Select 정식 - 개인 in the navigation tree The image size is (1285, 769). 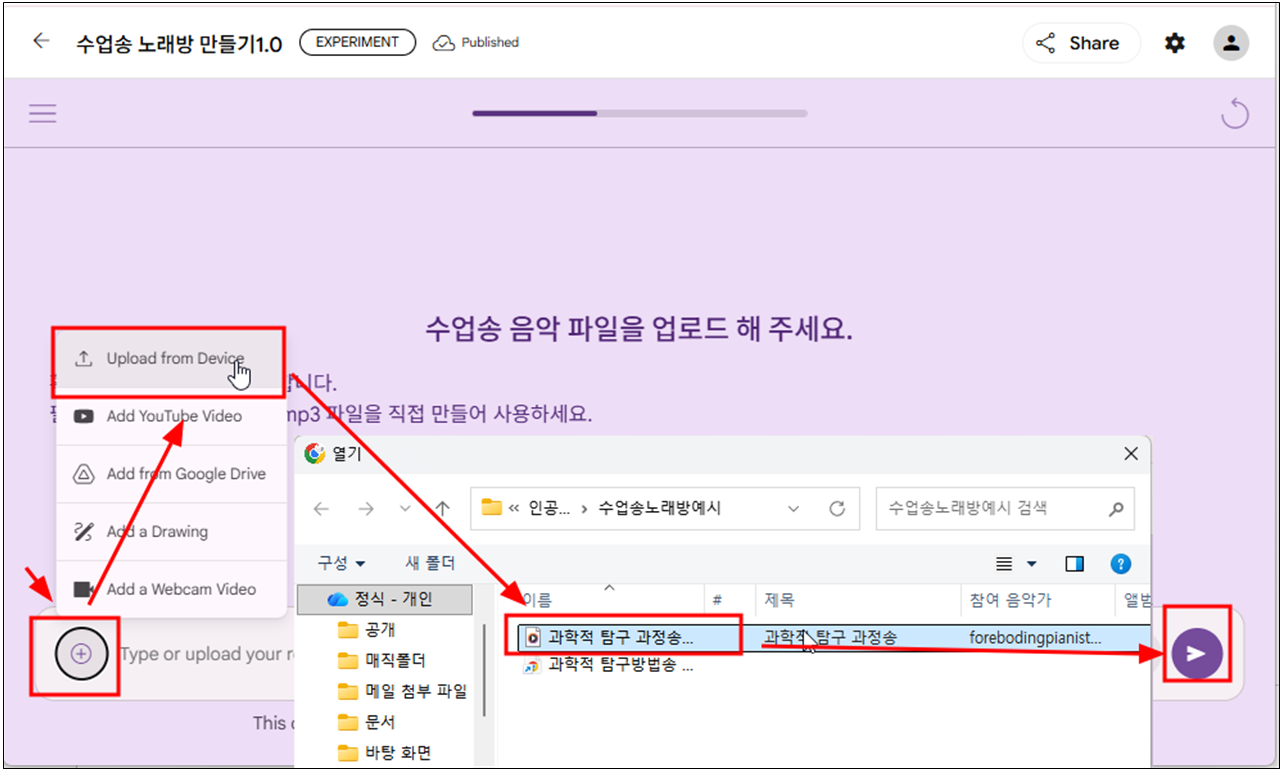coord(384,599)
